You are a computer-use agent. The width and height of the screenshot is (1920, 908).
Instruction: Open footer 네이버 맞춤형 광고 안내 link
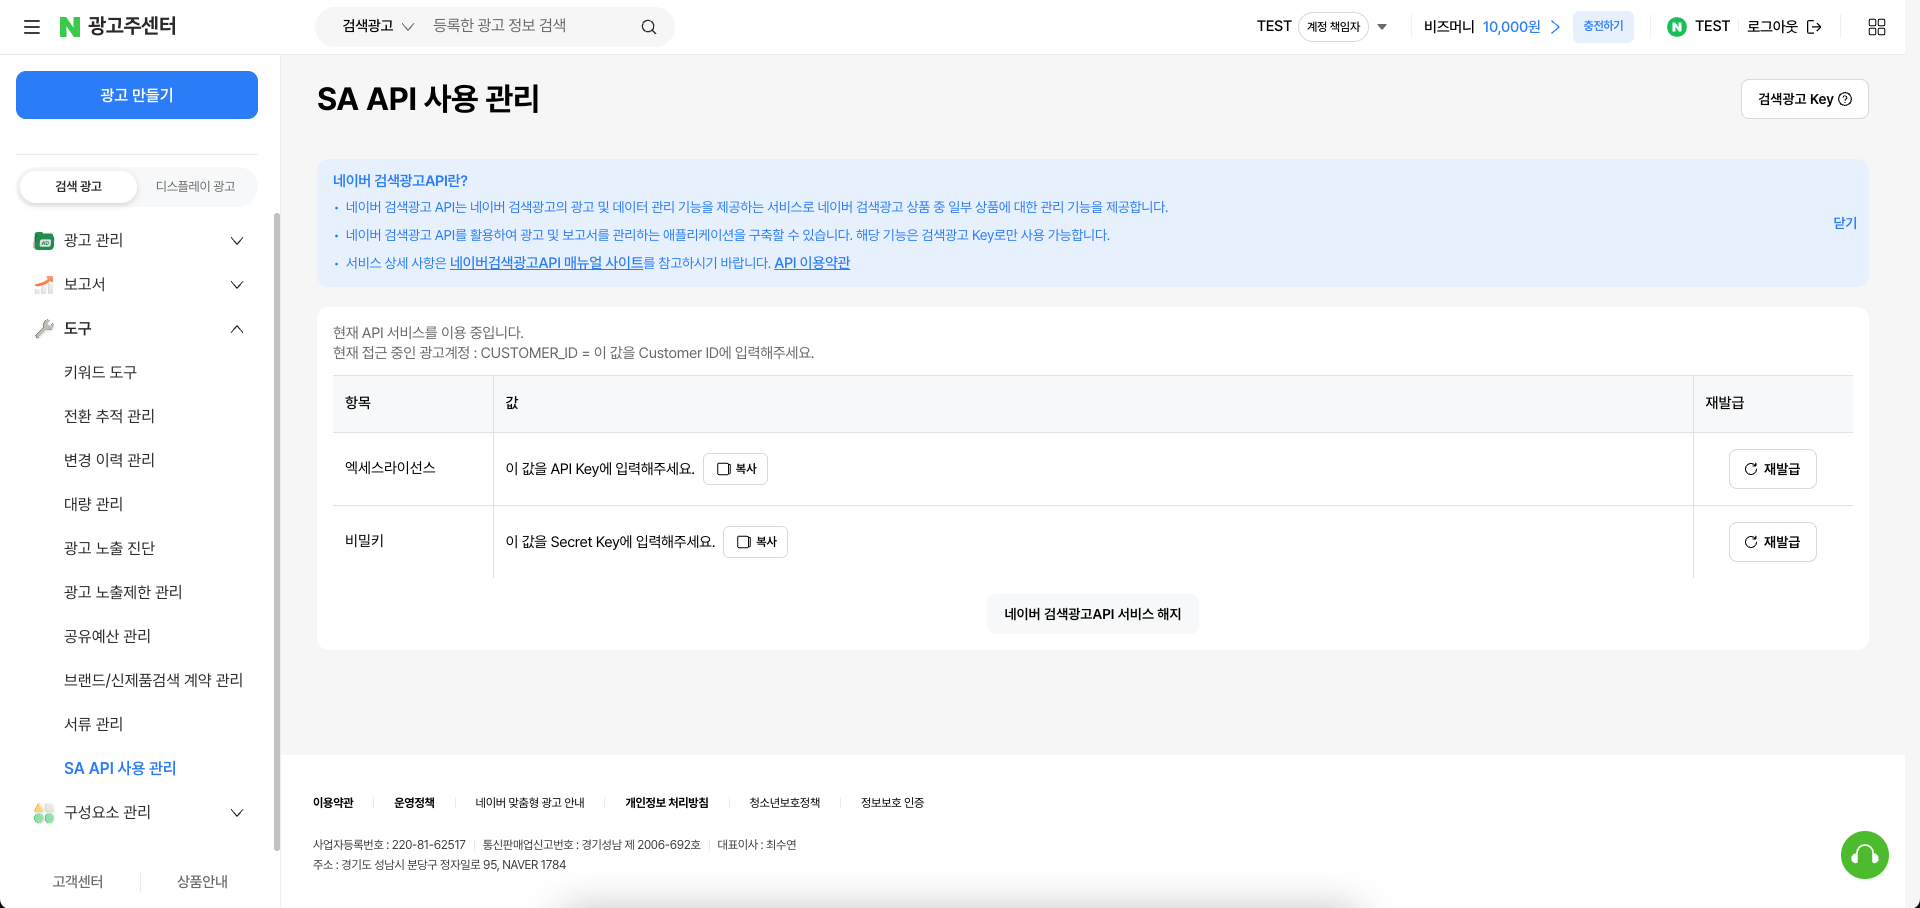[530, 803]
